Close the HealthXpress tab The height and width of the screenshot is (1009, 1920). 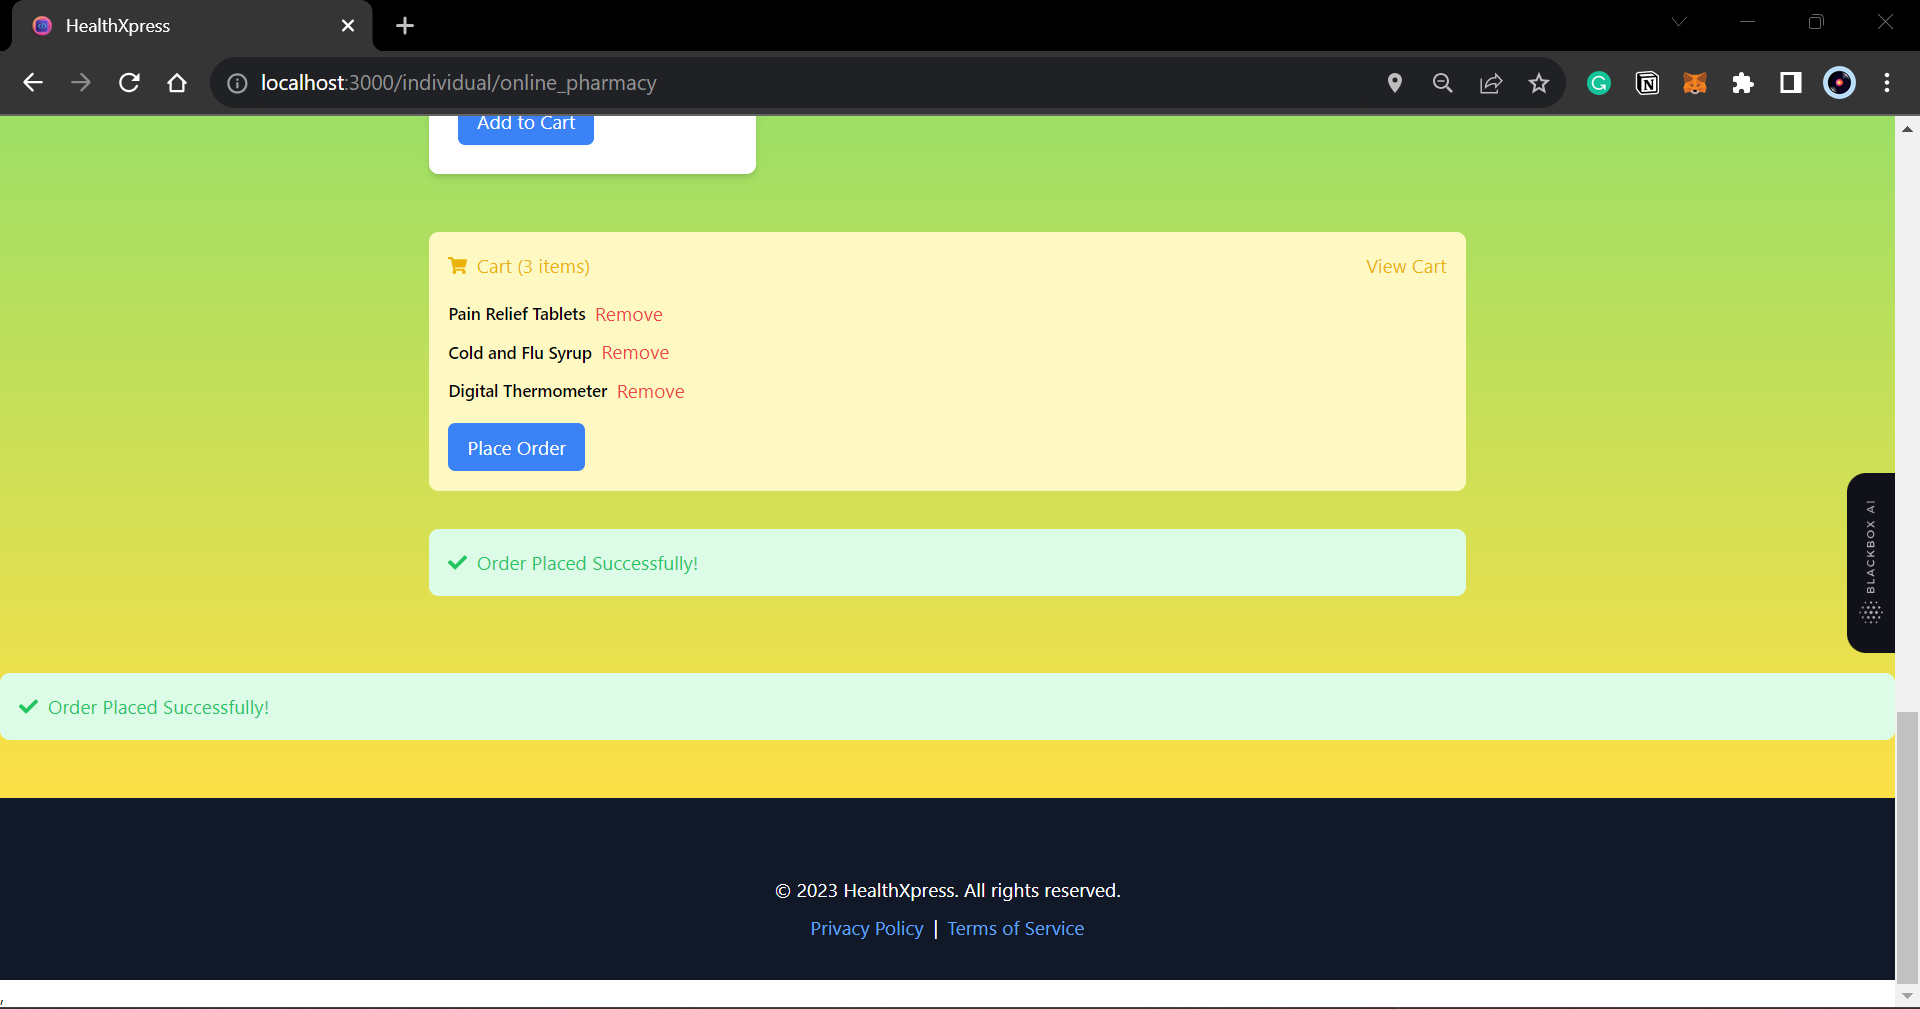pos(348,26)
